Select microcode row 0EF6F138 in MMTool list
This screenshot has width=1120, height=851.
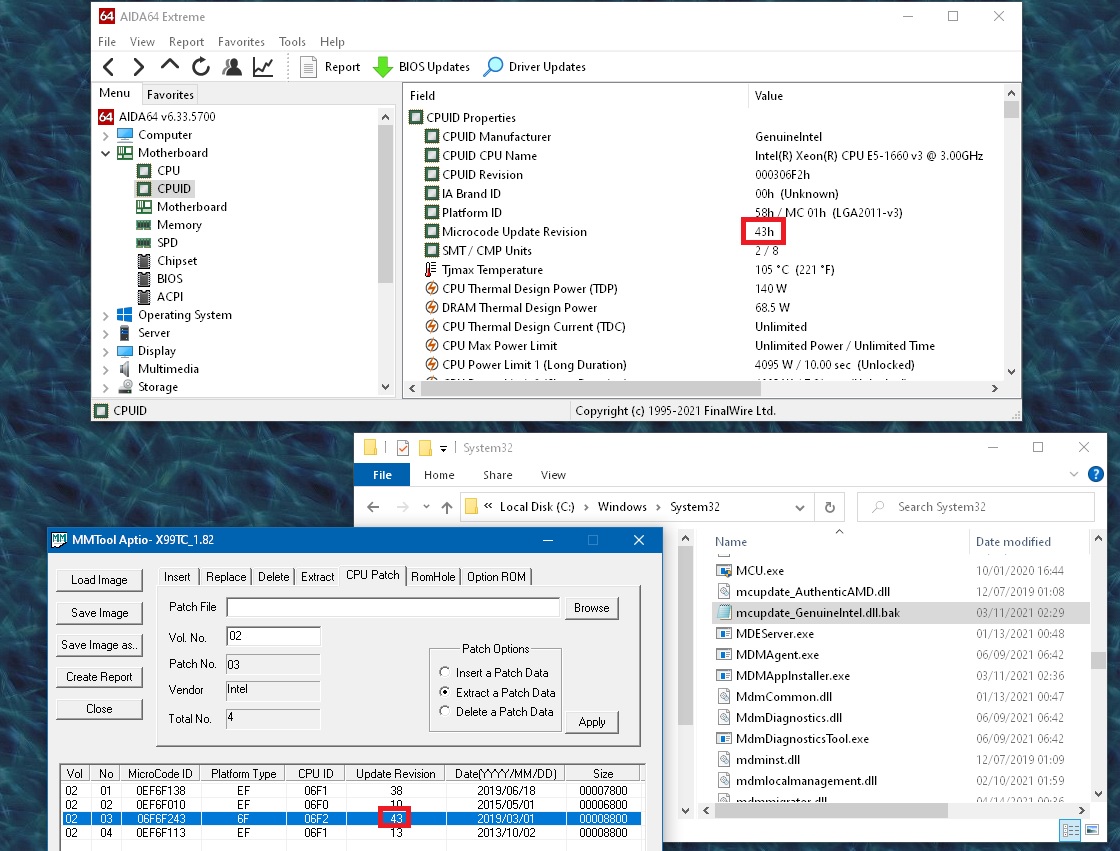click(x=351, y=791)
